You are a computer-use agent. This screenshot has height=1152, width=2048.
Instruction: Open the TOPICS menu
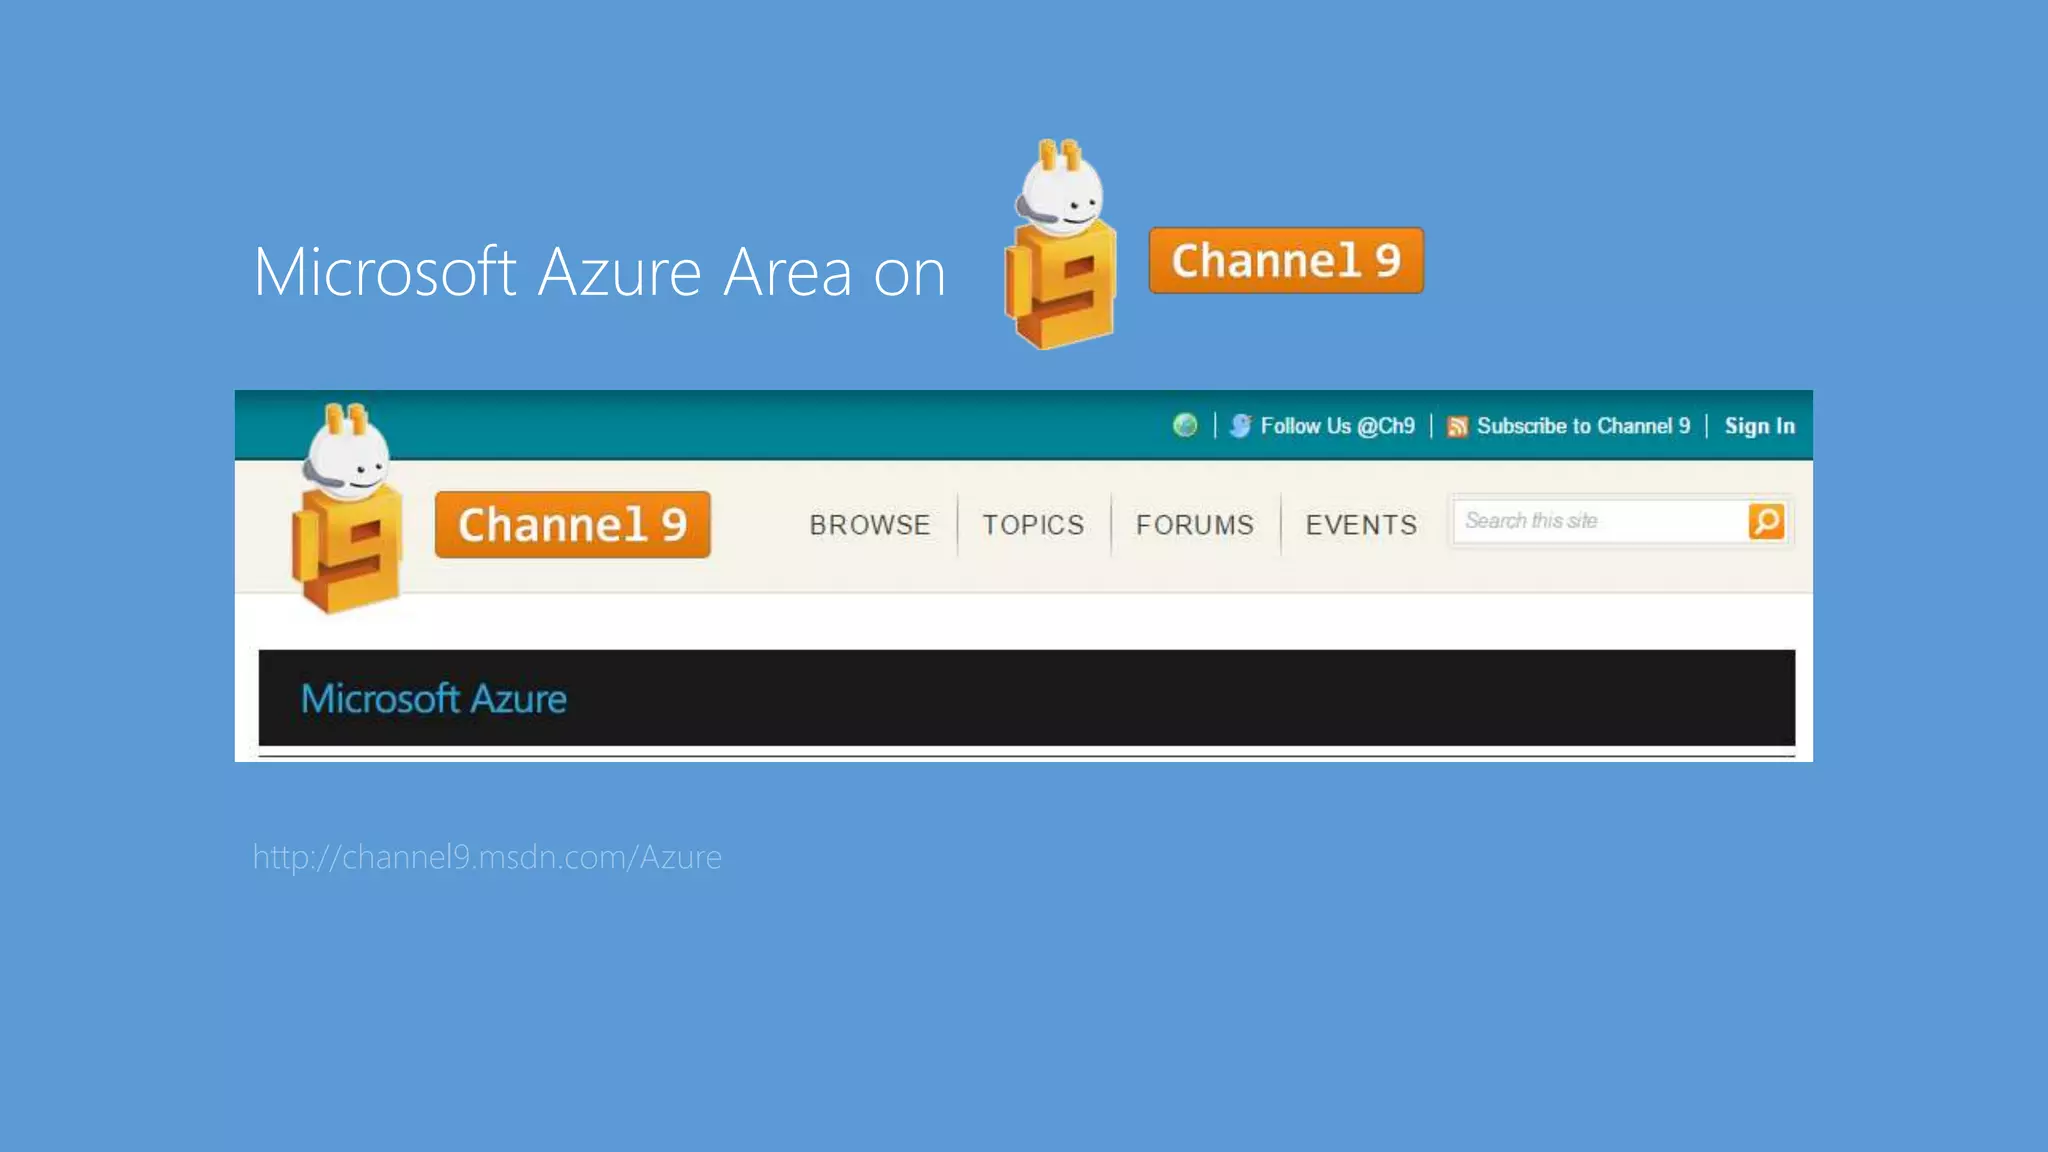pyautogui.click(x=1033, y=525)
